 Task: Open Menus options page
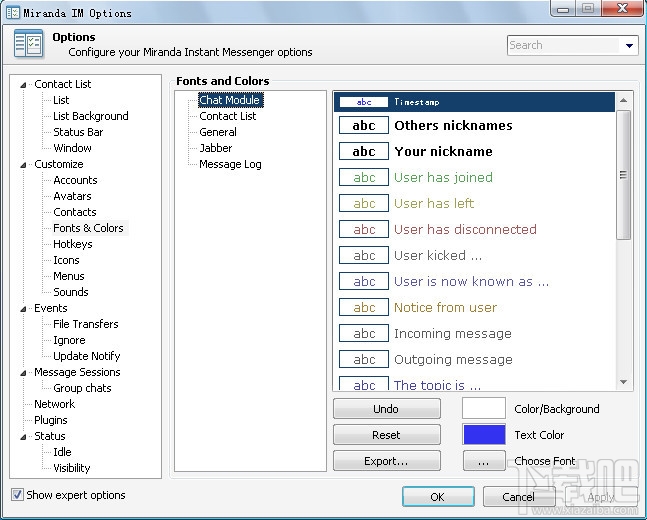(68, 276)
